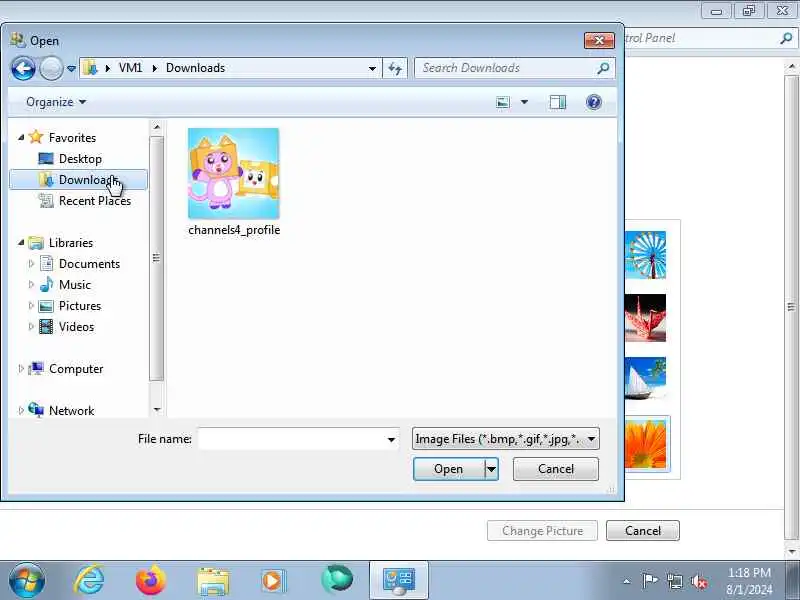The width and height of the screenshot is (800, 600).
Task: Toggle the preview pane
Action: pos(558,102)
